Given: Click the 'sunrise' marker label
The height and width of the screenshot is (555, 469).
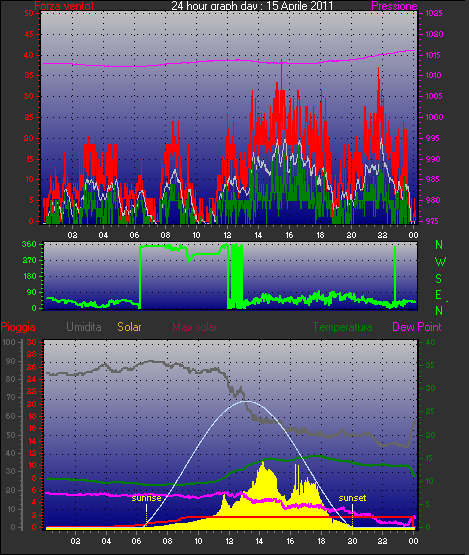Looking at the screenshot, I should coord(147,498).
